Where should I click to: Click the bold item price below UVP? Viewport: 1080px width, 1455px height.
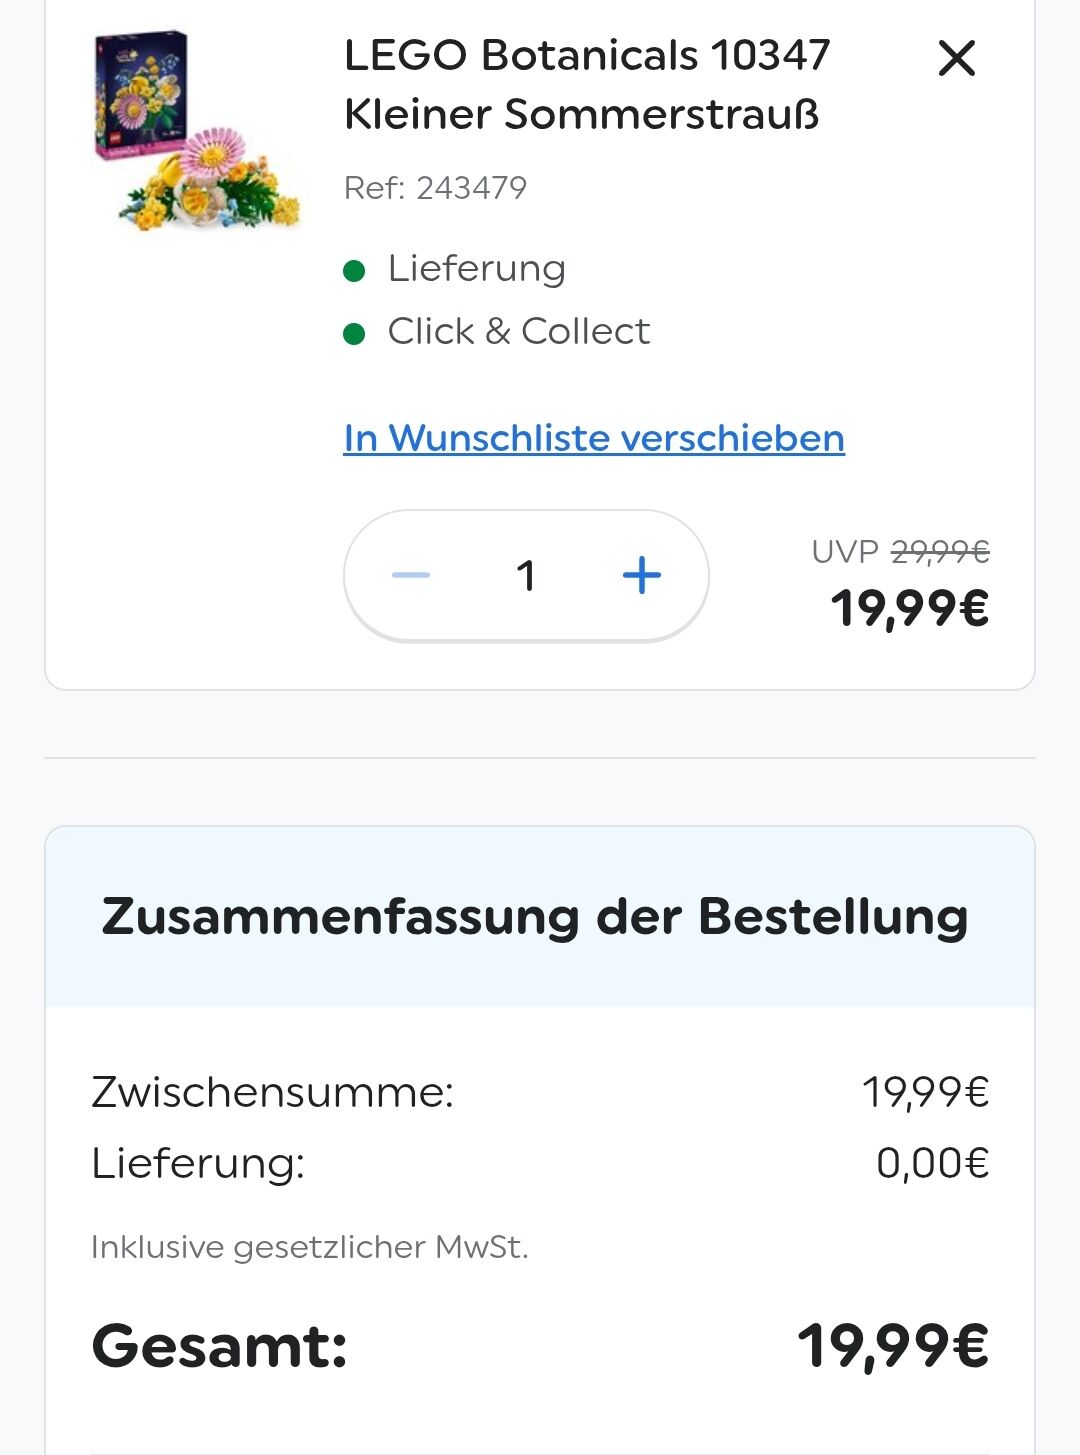[x=910, y=608]
